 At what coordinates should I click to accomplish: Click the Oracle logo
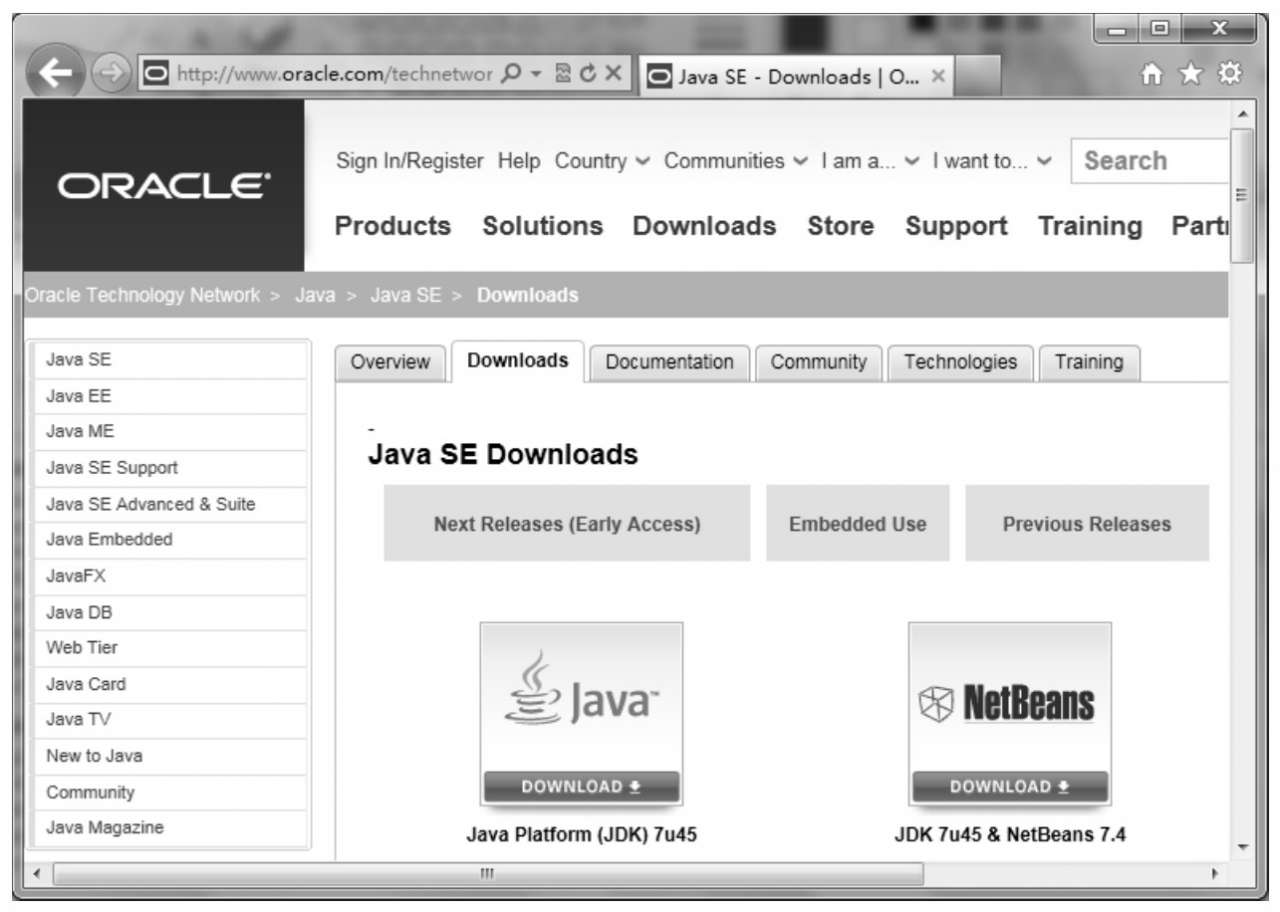pos(164,186)
